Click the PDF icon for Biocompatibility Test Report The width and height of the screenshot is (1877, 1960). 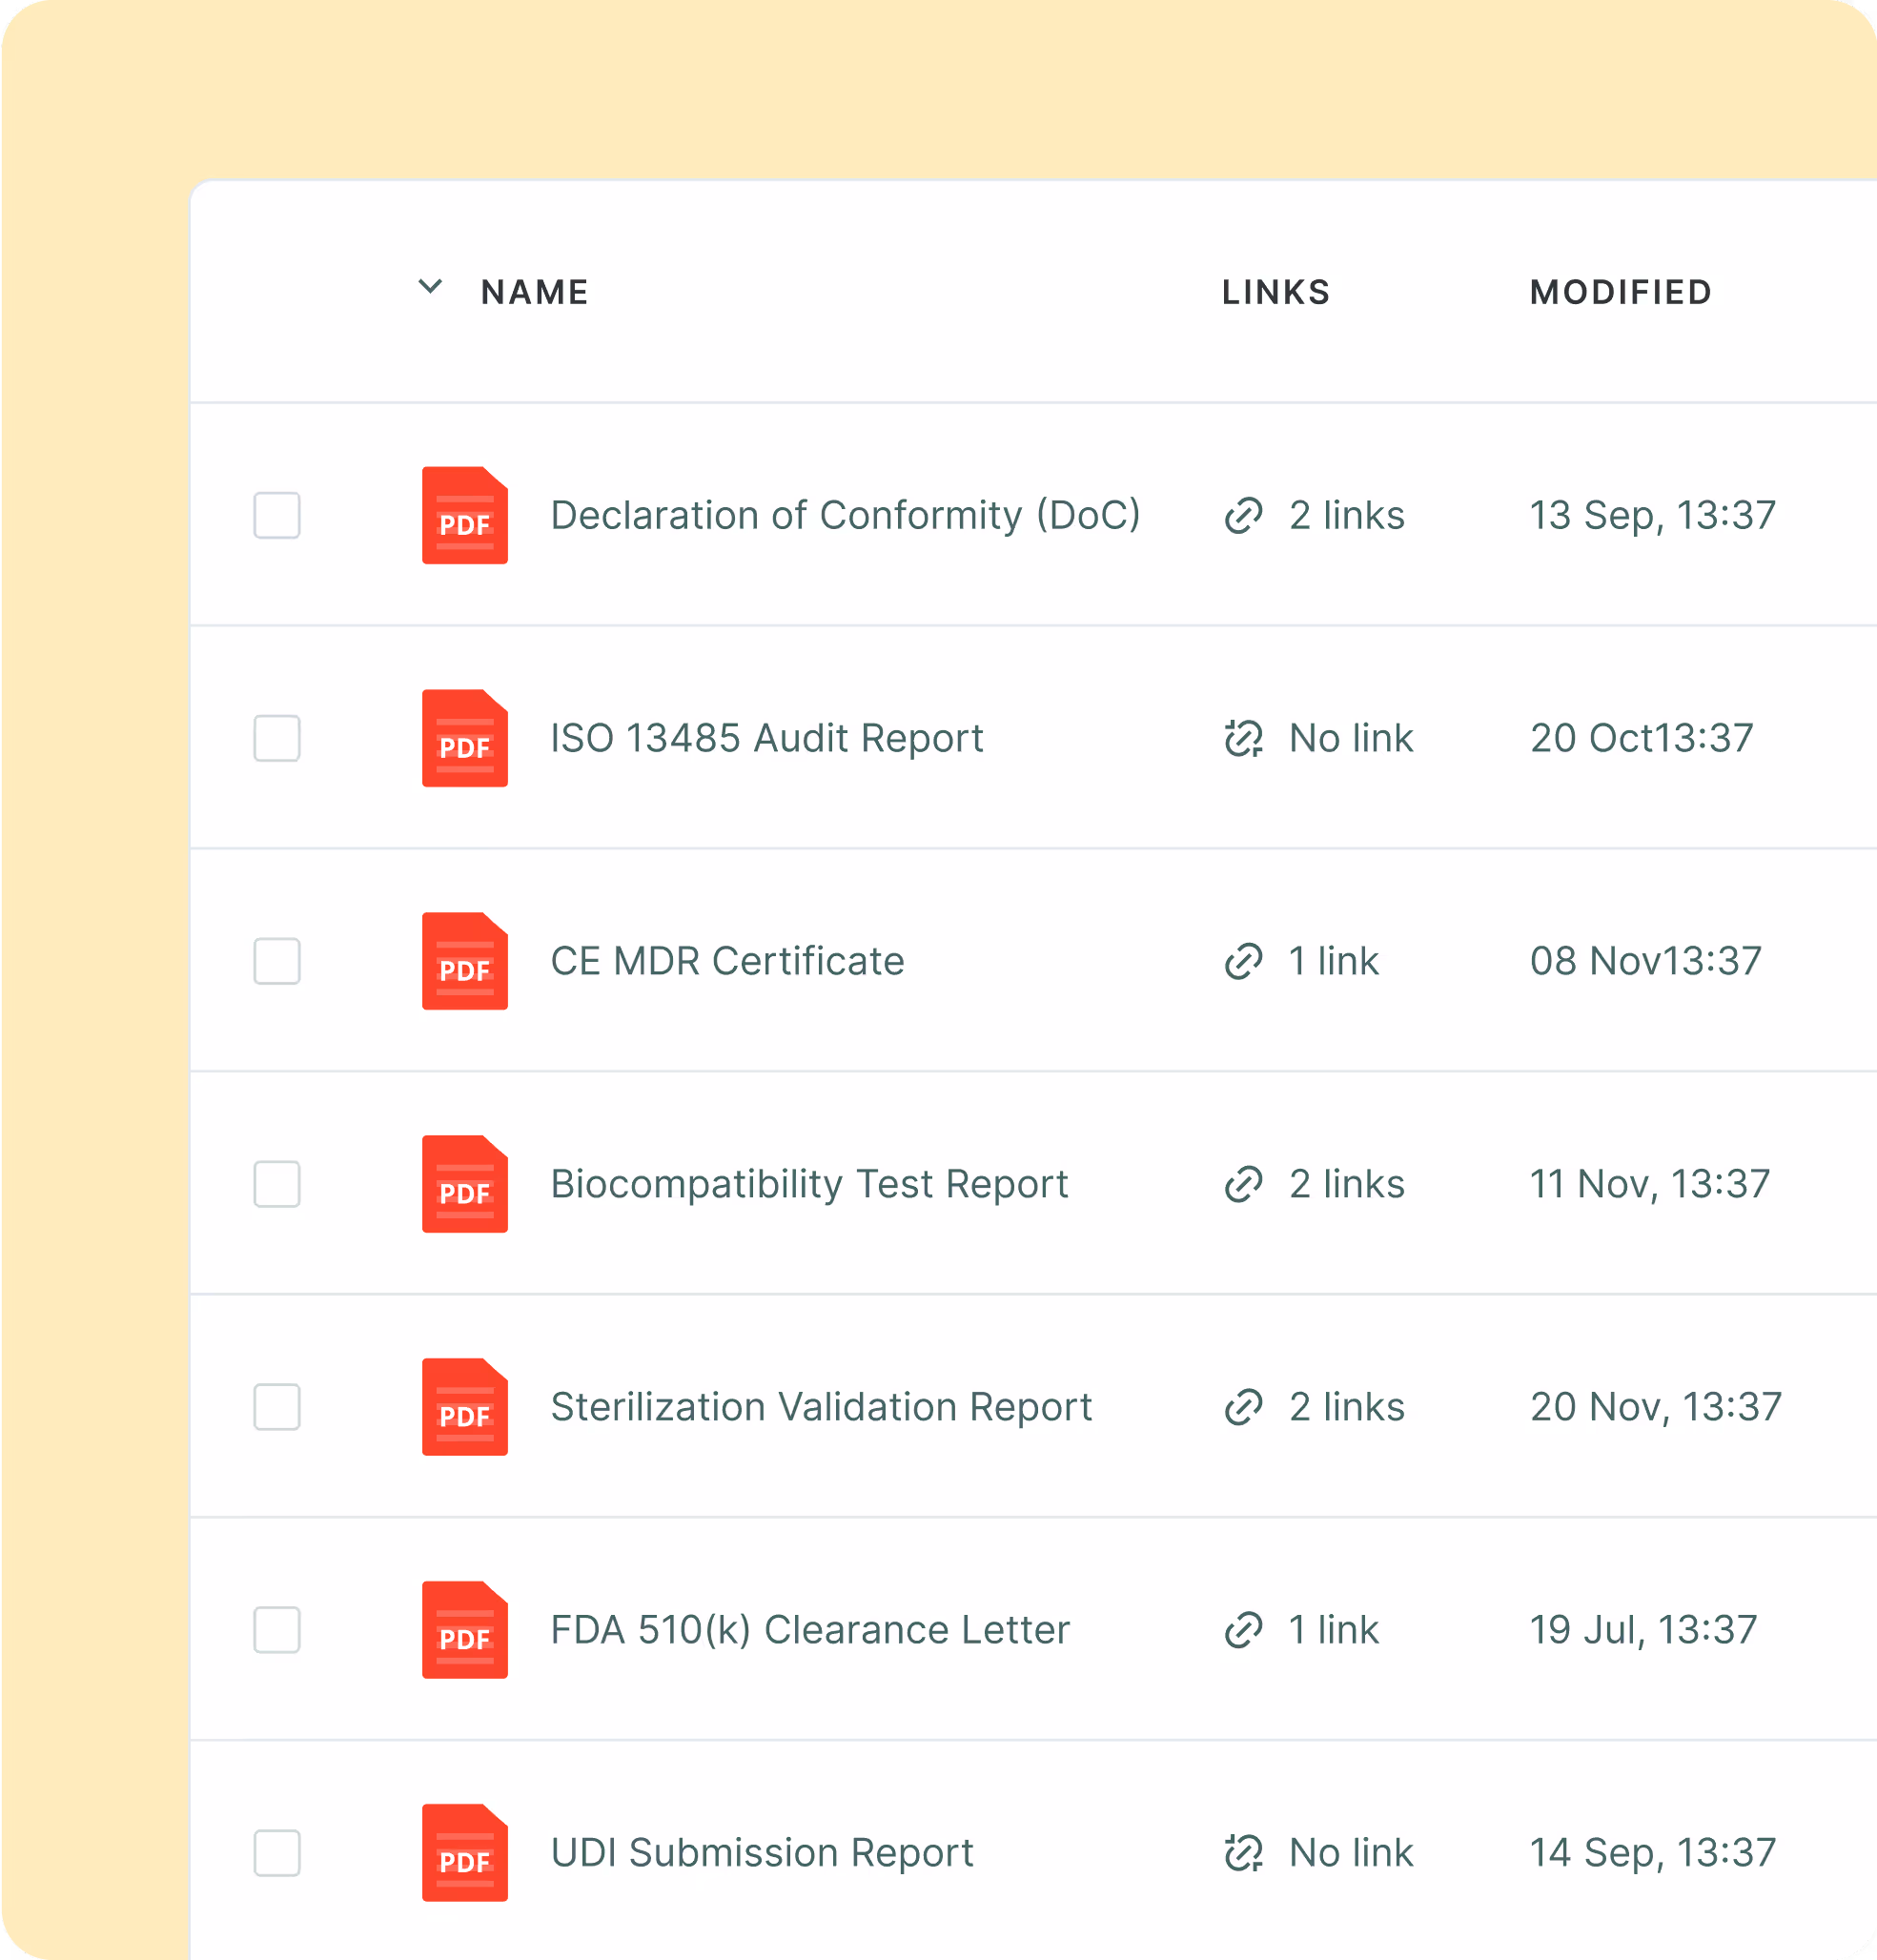tap(464, 1184)
